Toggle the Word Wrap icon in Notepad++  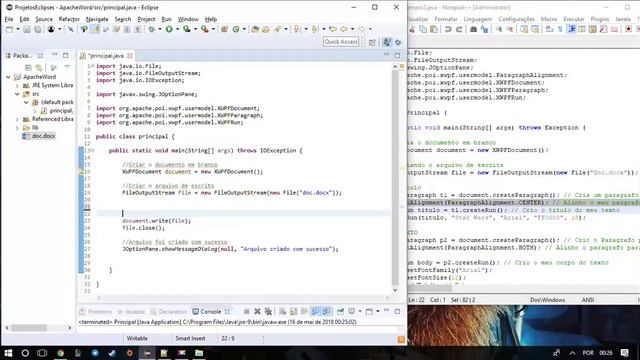coord(549,29)
